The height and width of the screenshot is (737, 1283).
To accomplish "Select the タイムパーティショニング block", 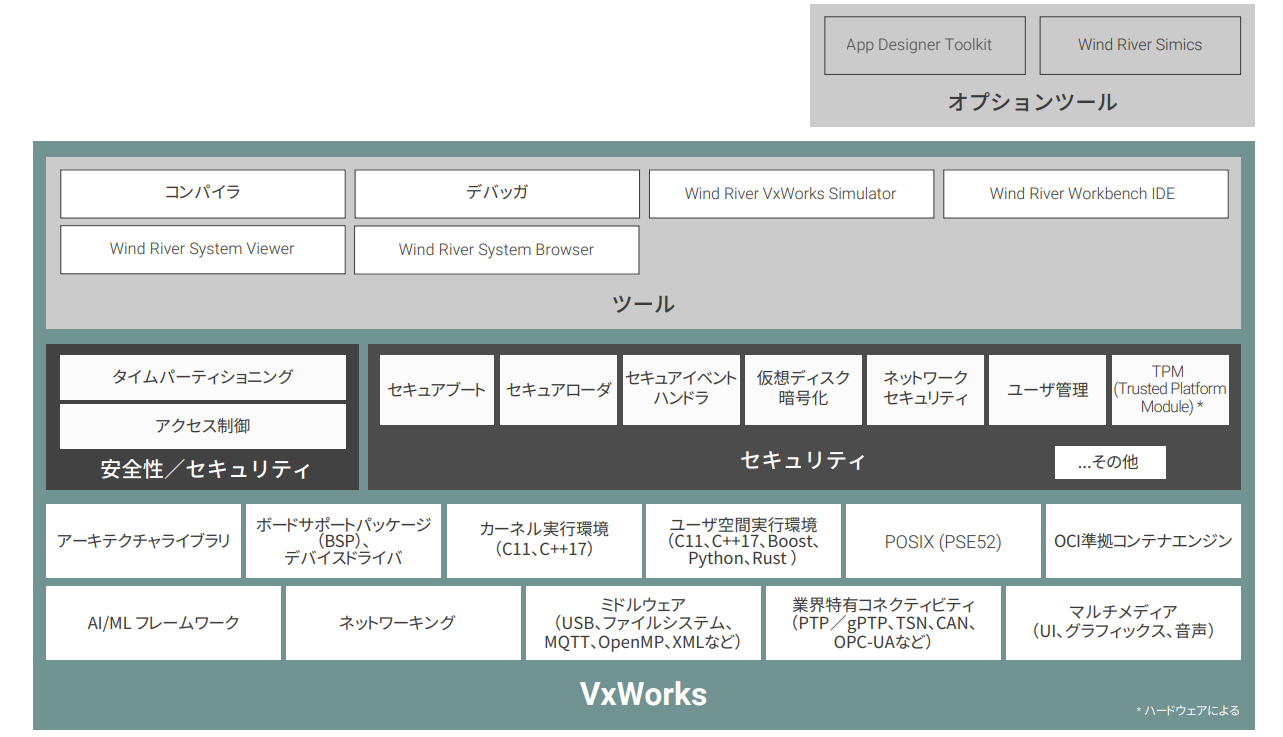I will 202,377.
